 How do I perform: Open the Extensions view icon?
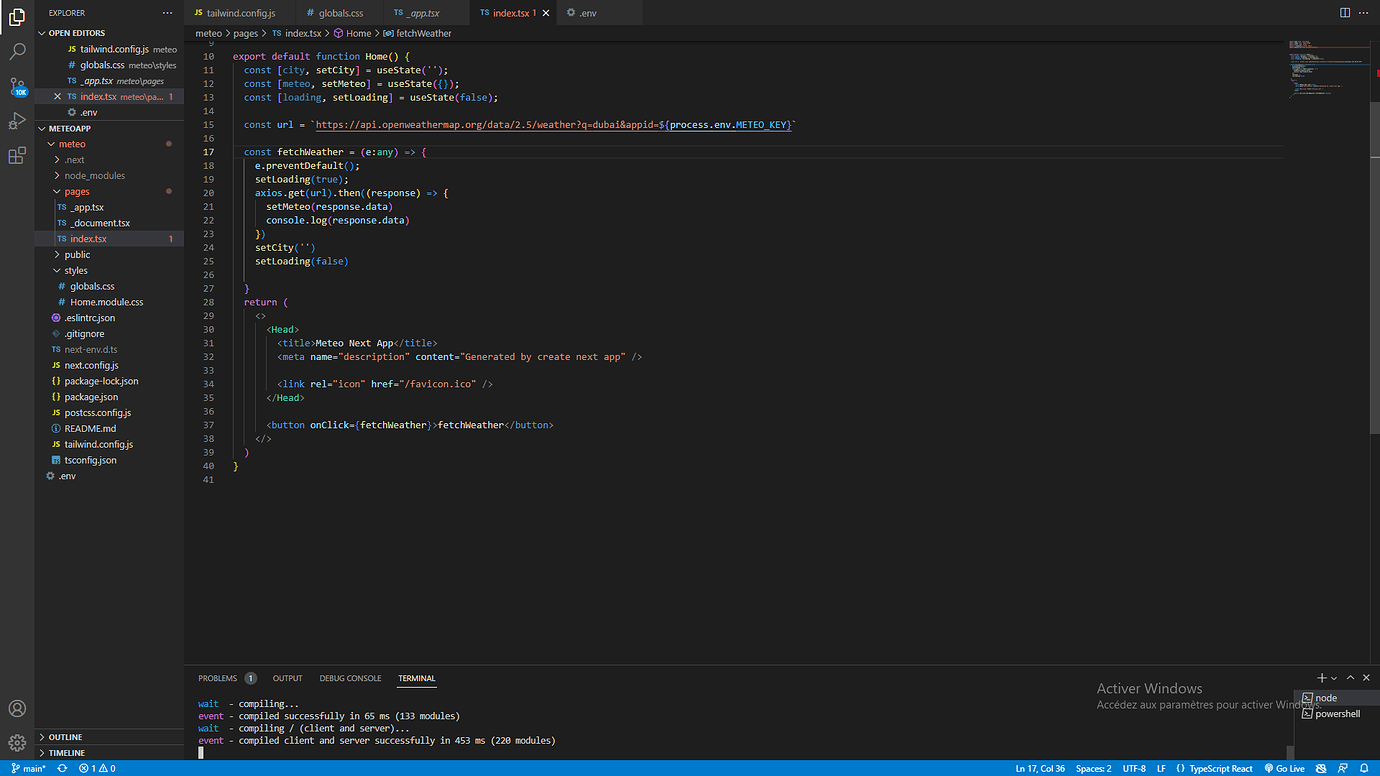[18, 155]
